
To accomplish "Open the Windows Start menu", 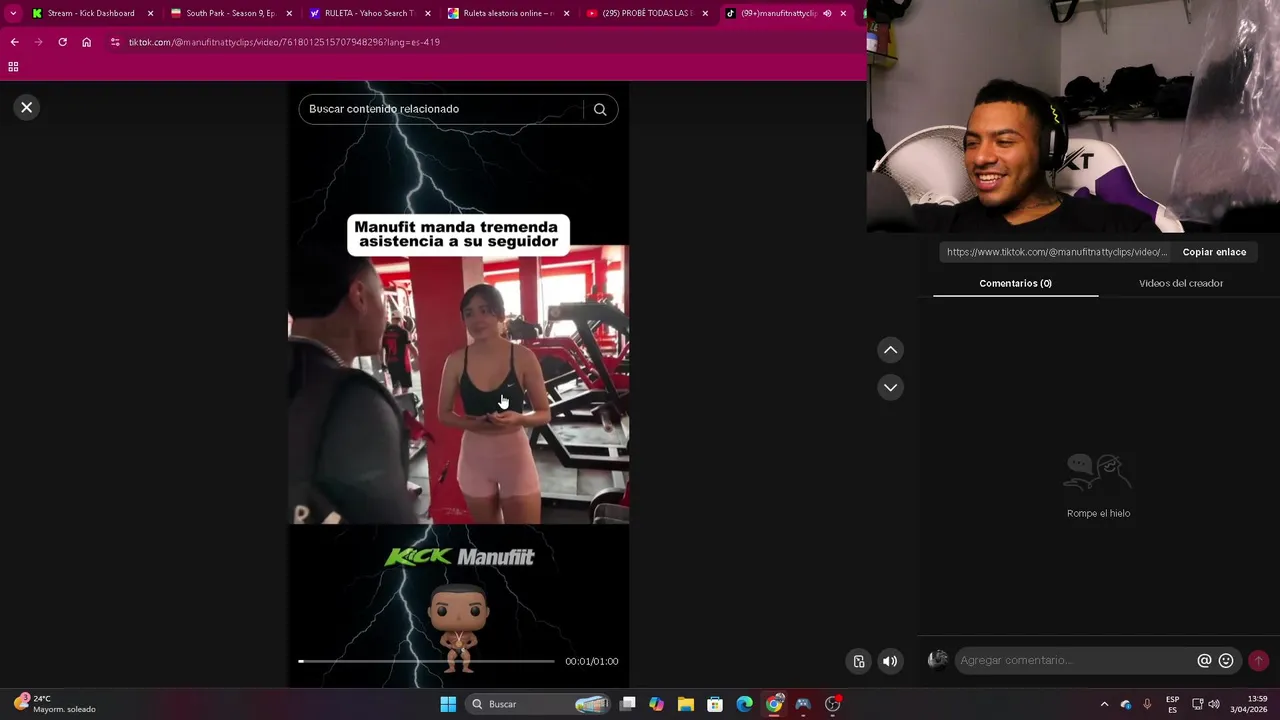I will [448, 704].
